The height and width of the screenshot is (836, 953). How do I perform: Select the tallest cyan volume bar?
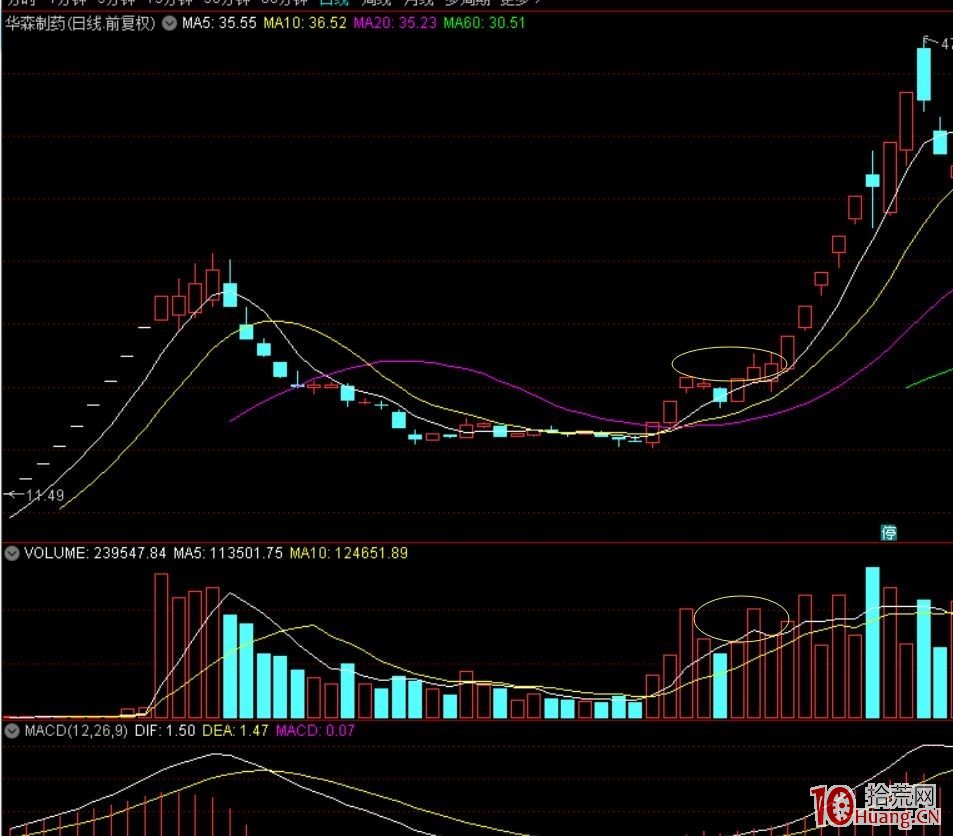coord(872,643)
